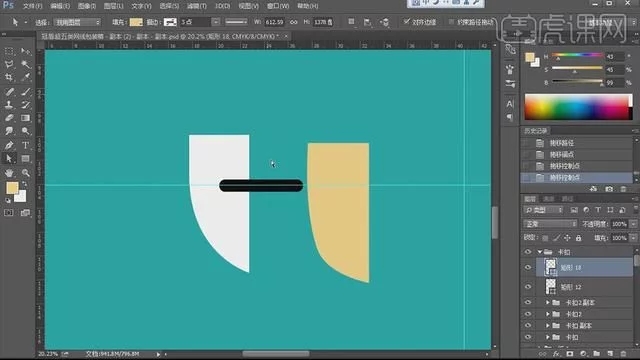The width and height of the screenshot is (640, 360).
Task: Create a new group folder icon
Action: (x=596, y=354)
